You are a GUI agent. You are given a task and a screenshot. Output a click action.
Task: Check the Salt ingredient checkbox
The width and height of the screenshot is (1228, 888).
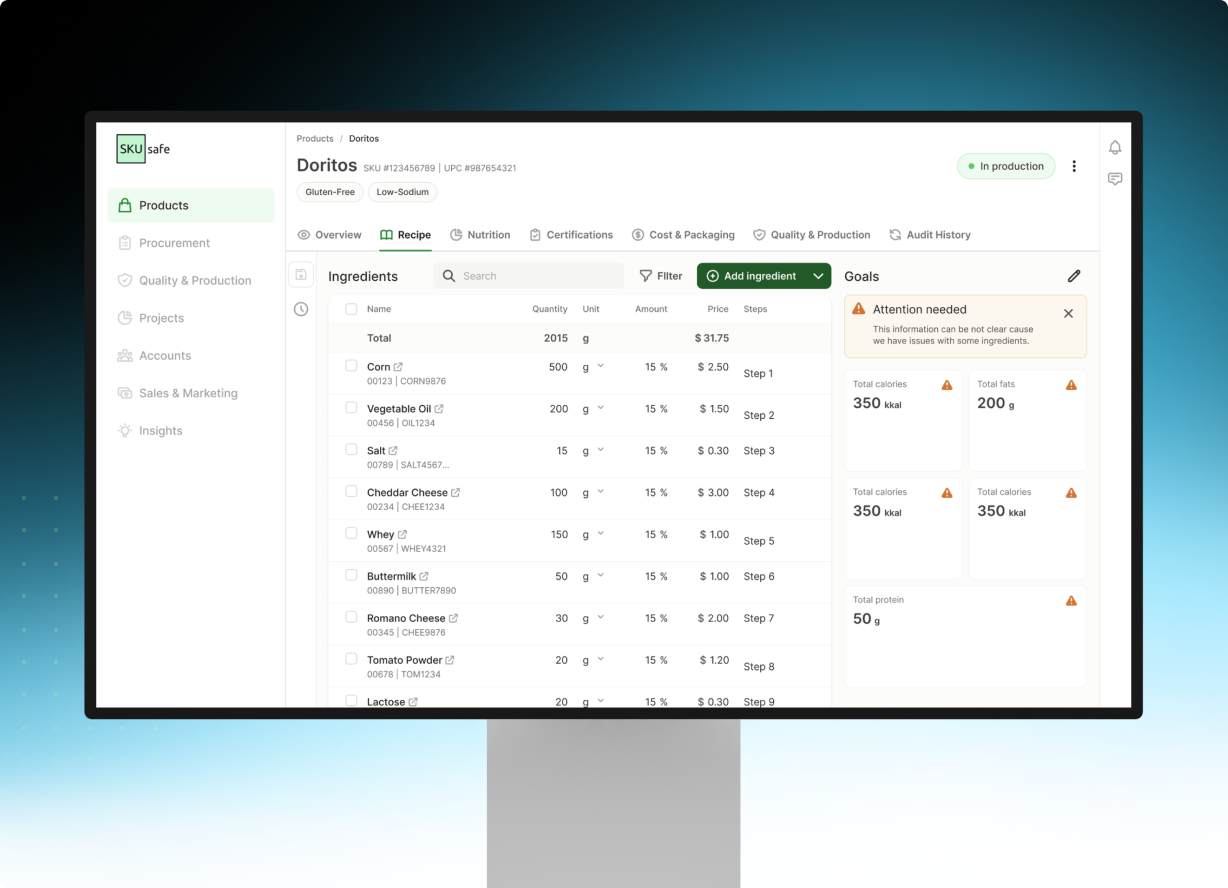click(x=351, y=450)
